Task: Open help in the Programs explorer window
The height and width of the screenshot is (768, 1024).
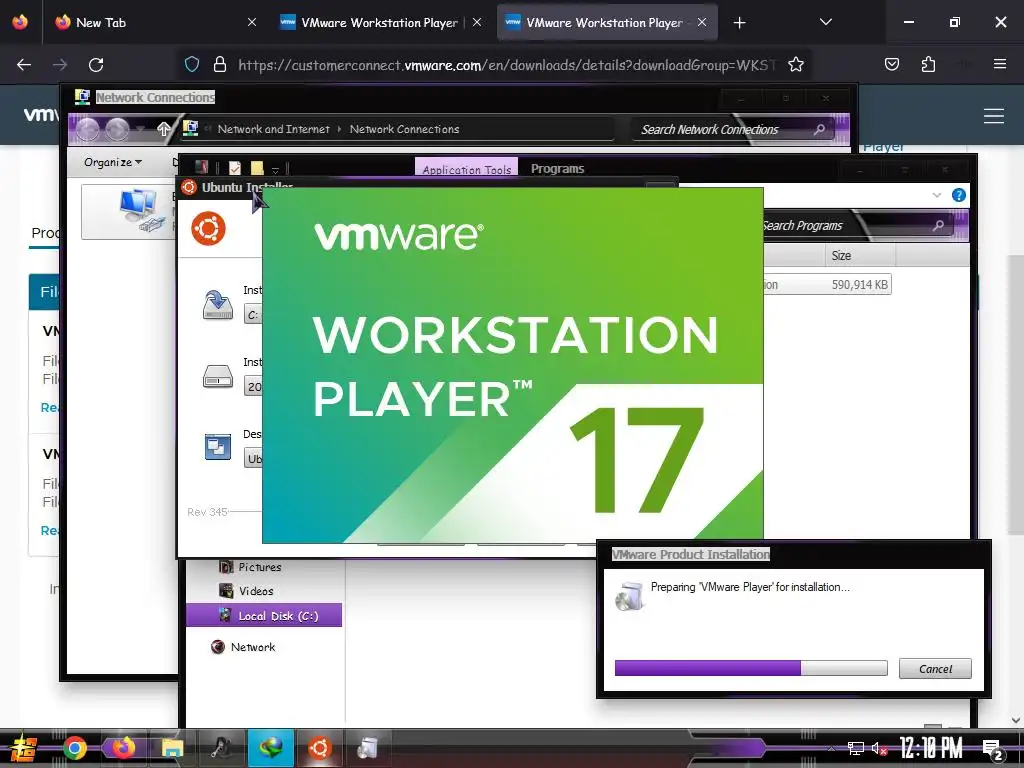Action: click(x=958, y=195)
